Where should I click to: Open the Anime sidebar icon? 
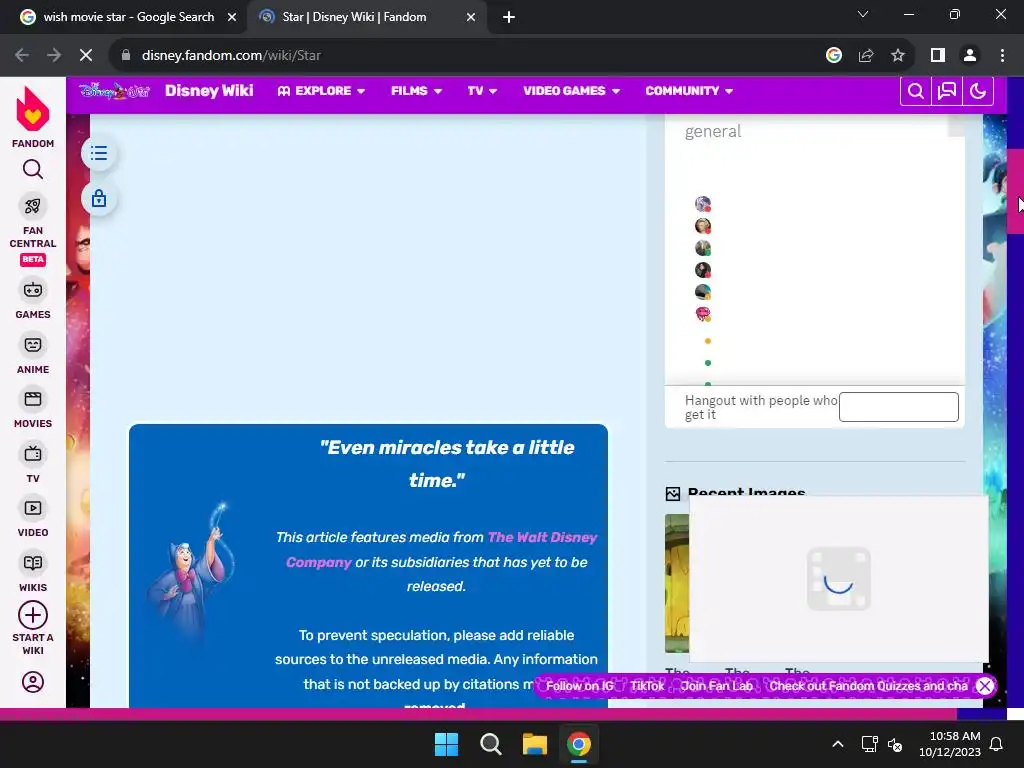tap(33, 345)
